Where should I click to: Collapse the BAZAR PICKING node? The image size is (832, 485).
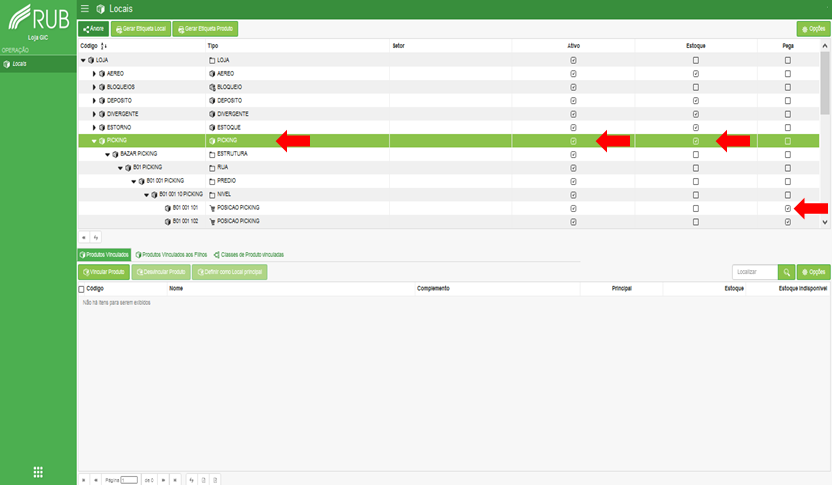point(107,154)
